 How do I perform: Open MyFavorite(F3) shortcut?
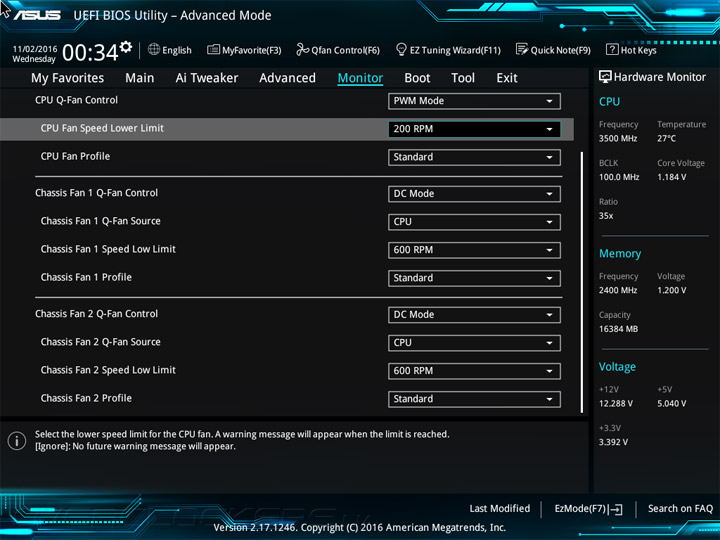point(244,50)
